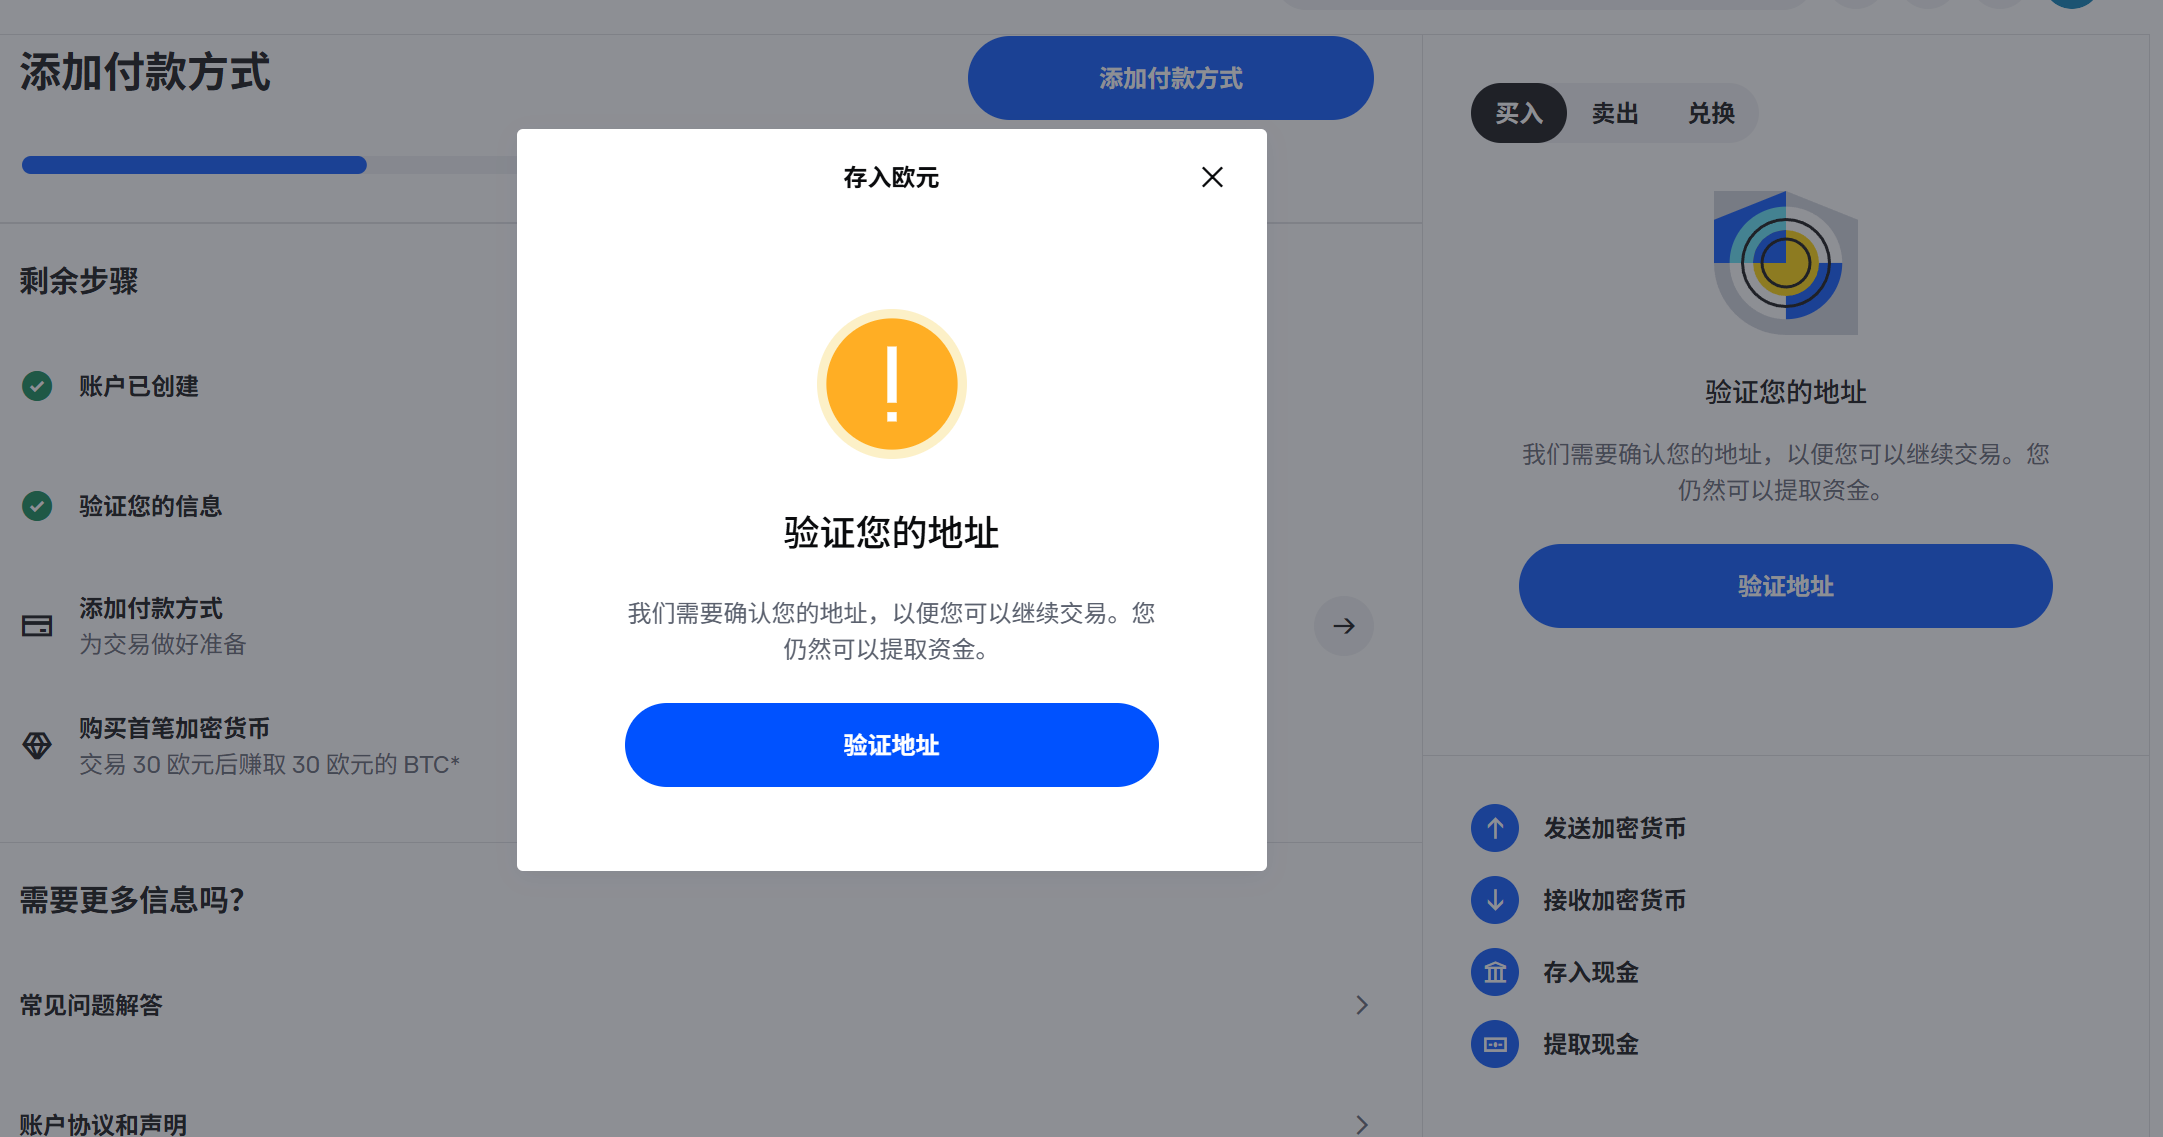Image resolution: width=2163 pixels, height=1137 pixels.
Task: Expand the 常见问题解答 section
Action: point(1361,1004)
